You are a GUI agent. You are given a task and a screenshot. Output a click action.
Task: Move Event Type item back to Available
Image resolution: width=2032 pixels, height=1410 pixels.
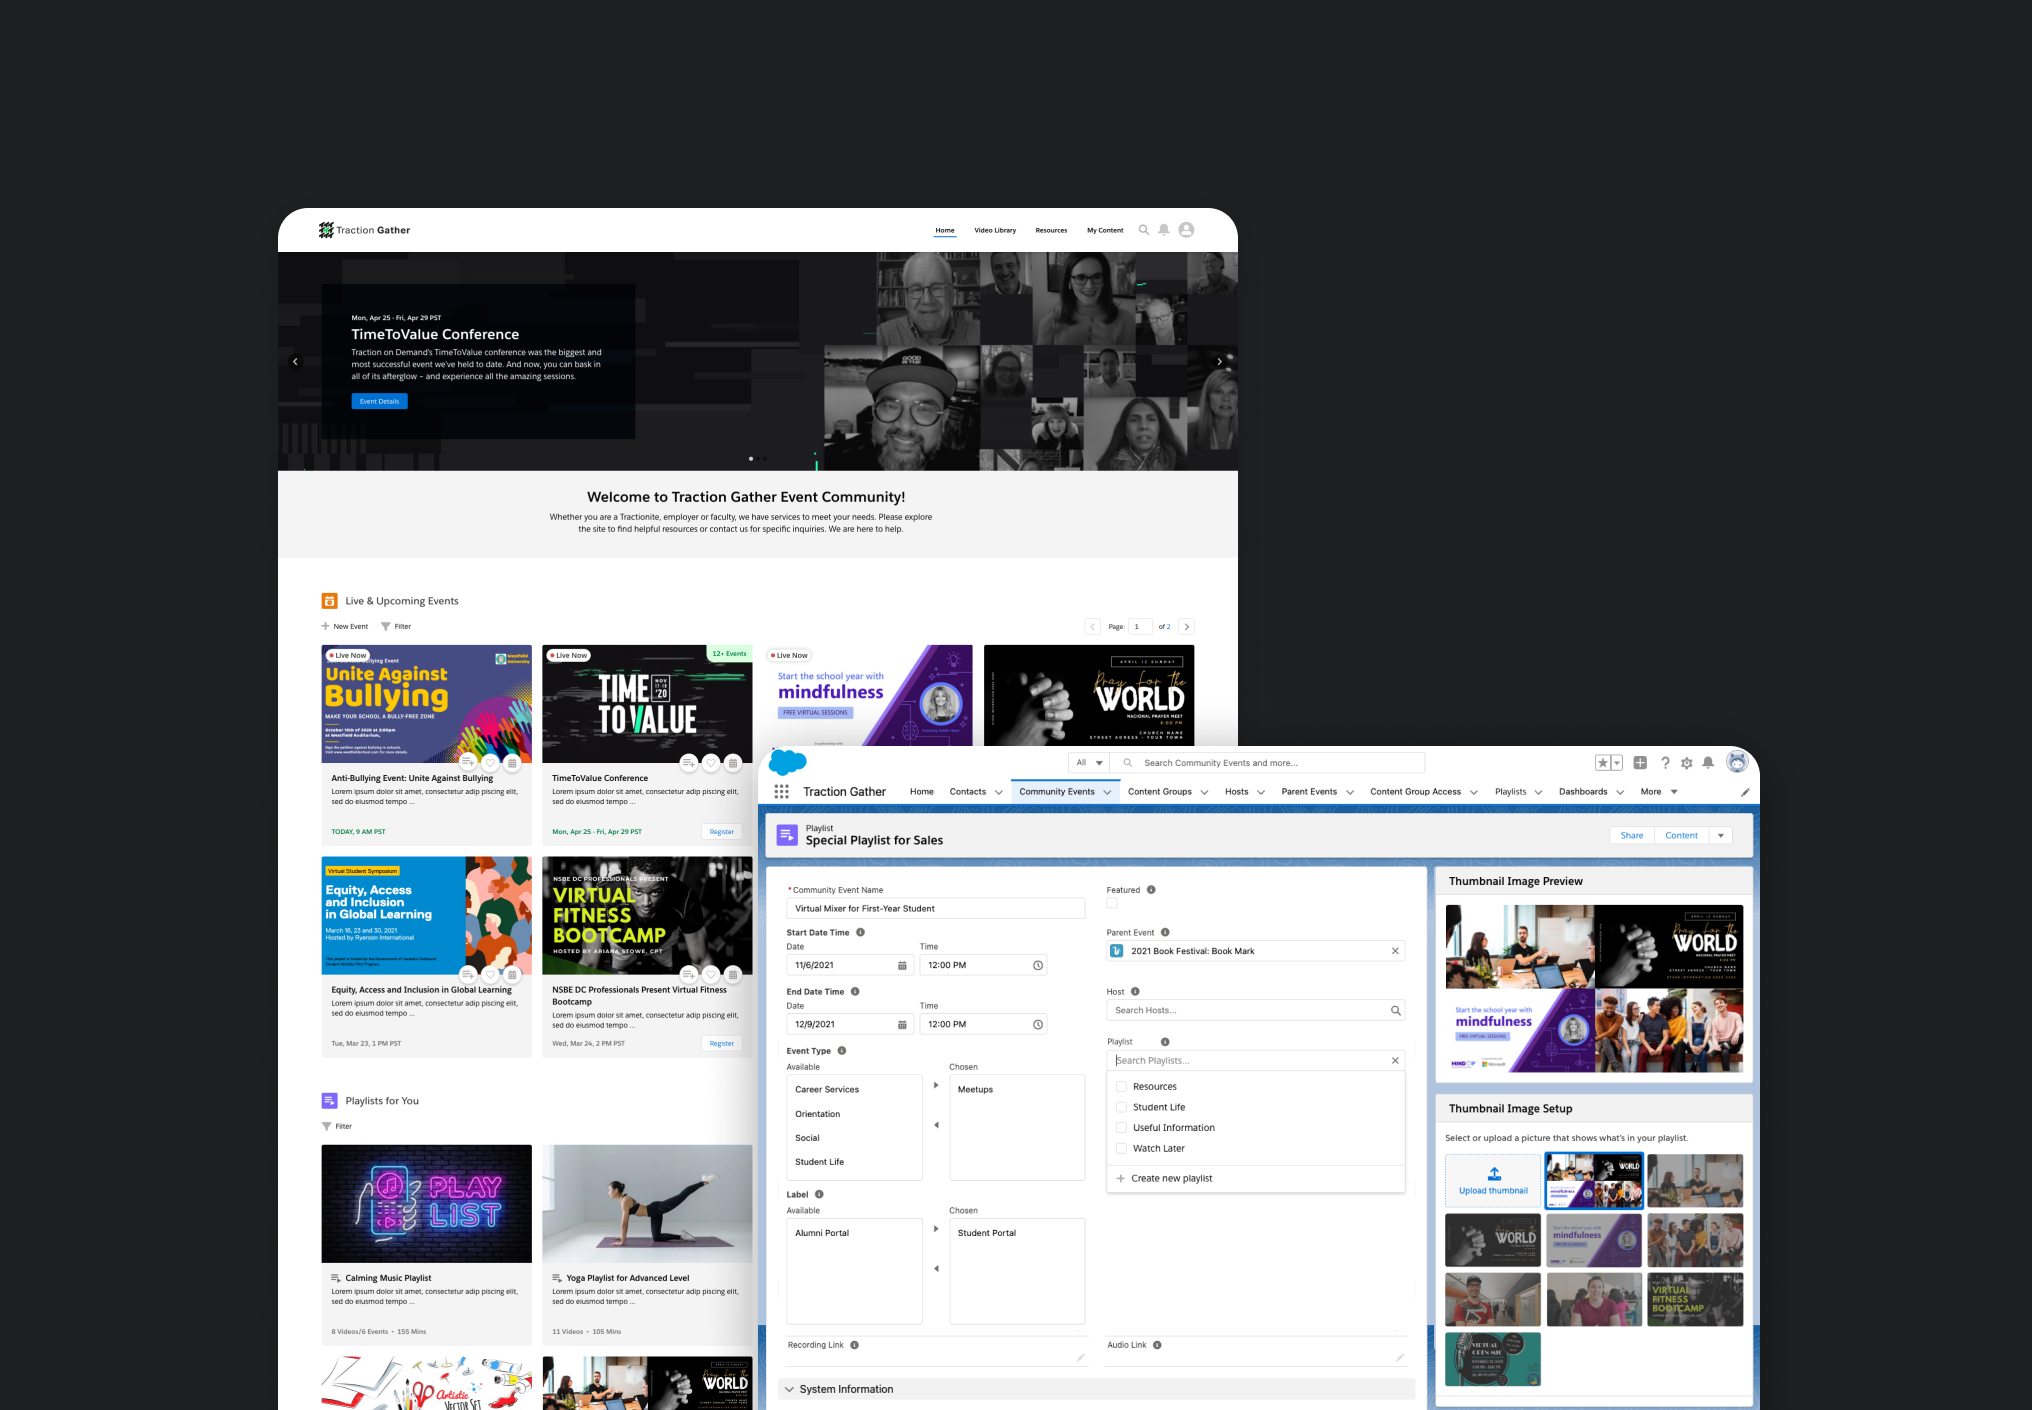(x=936, y=1125)
